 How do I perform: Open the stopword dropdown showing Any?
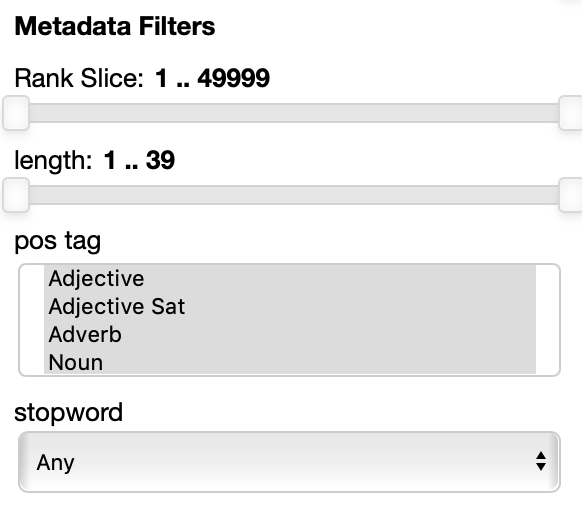pos(289,462)
